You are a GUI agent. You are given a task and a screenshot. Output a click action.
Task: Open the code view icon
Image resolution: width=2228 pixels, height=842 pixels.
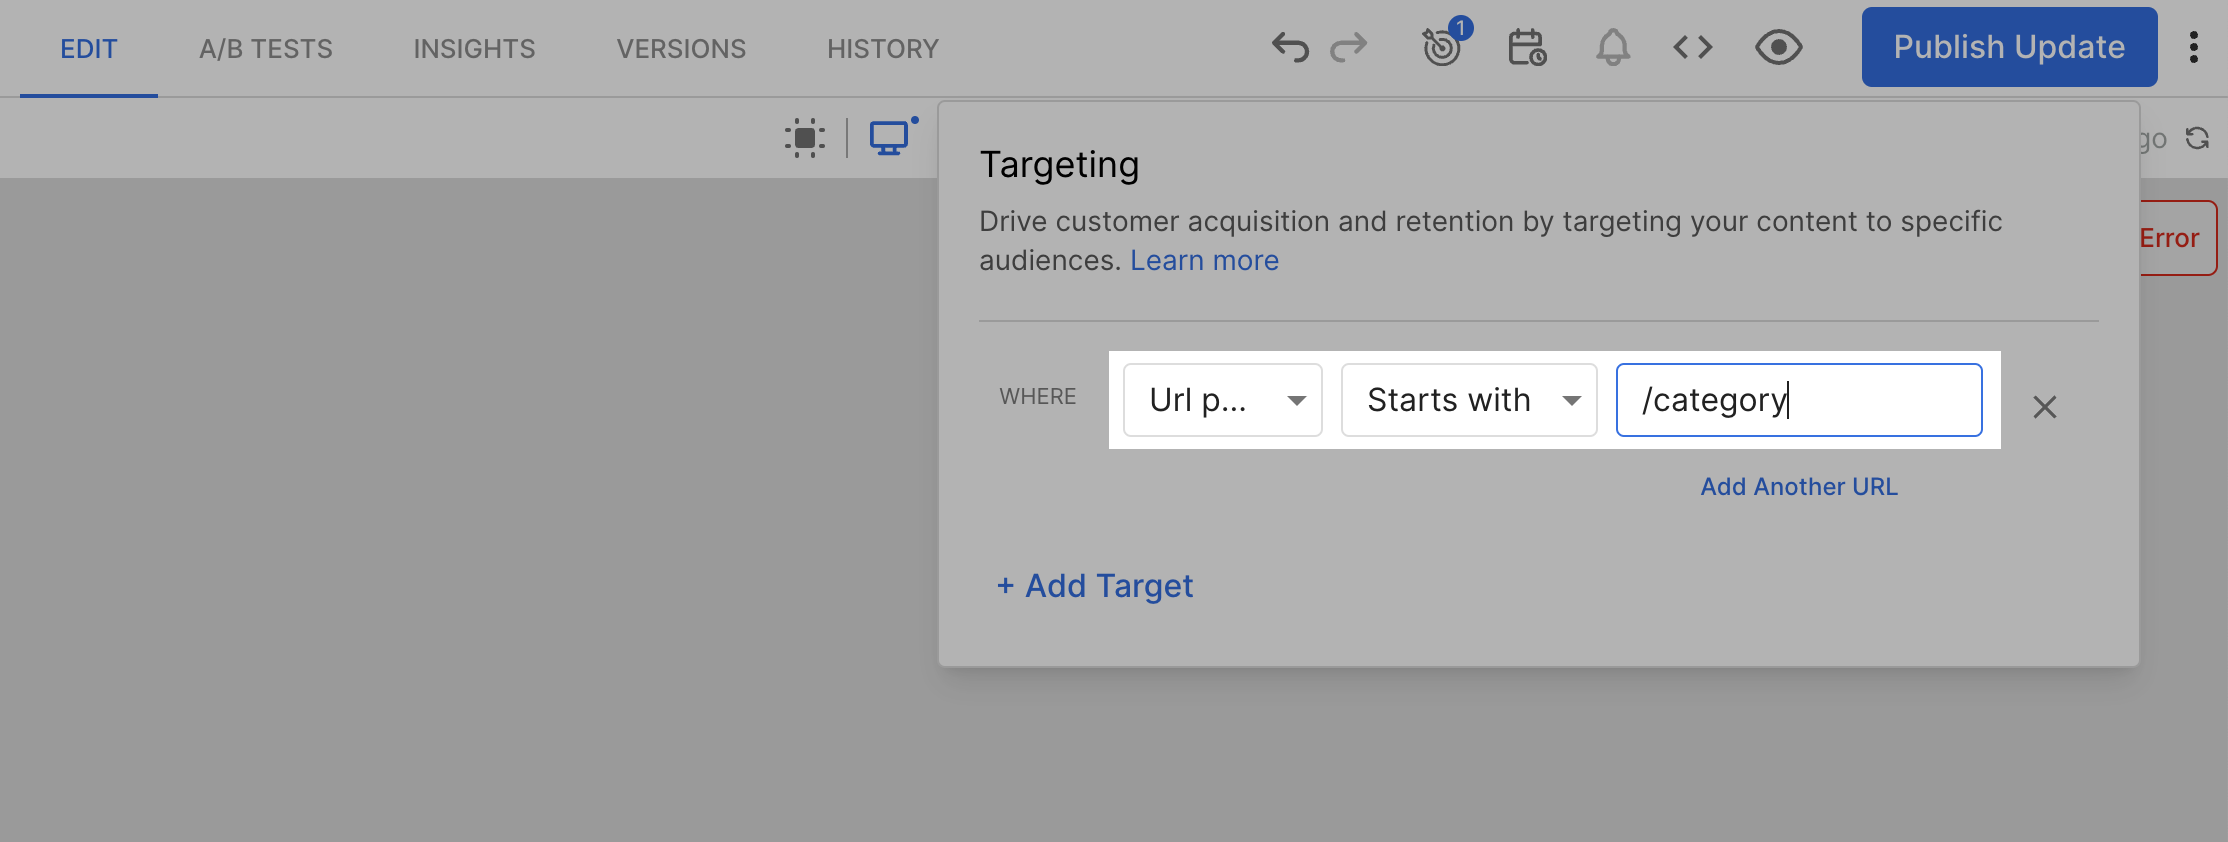[1693, 47]
